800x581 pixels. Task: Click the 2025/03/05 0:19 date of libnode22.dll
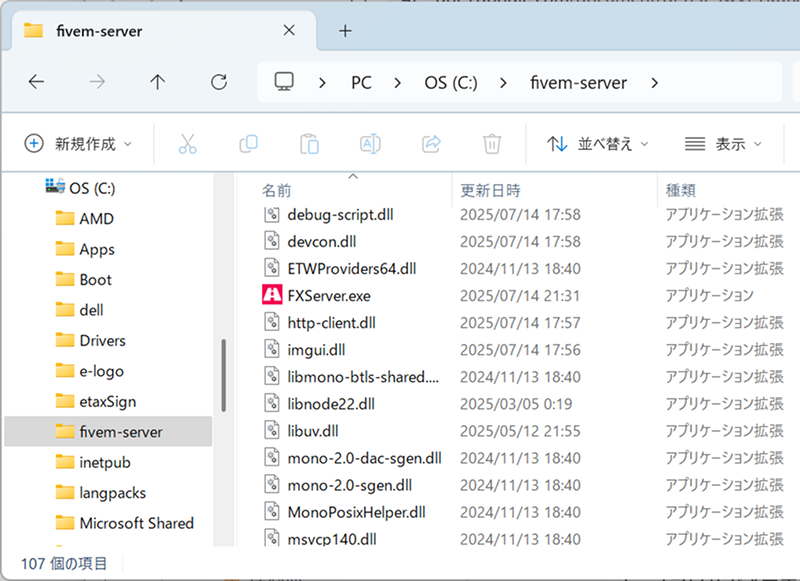[x=516, y=403]
